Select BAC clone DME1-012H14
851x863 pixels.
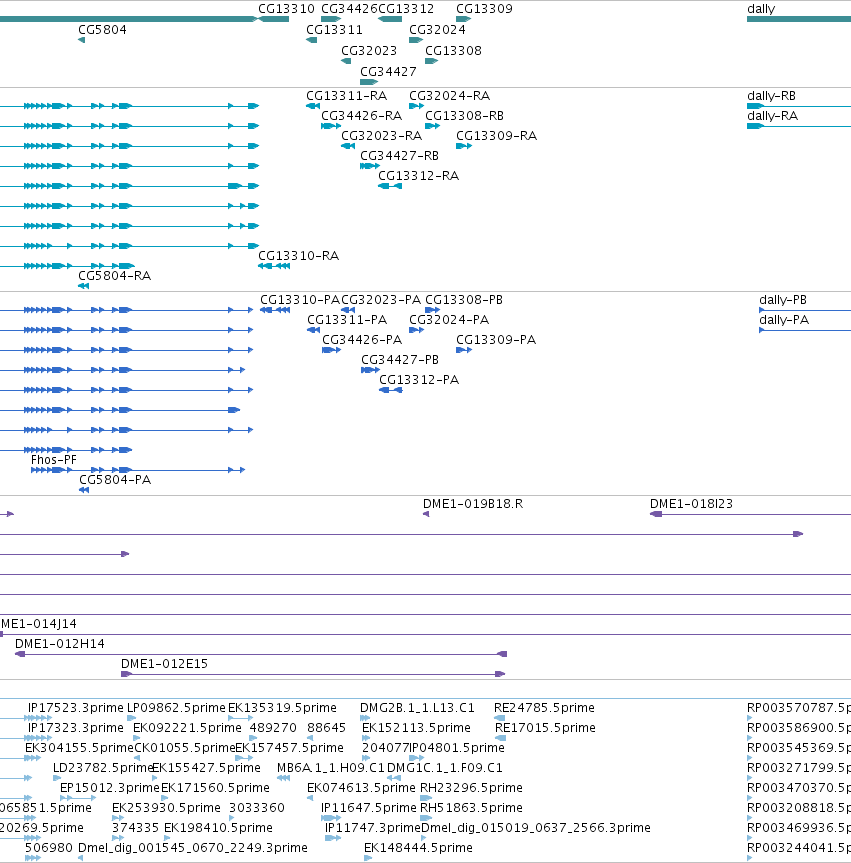[x=59, y=644]
